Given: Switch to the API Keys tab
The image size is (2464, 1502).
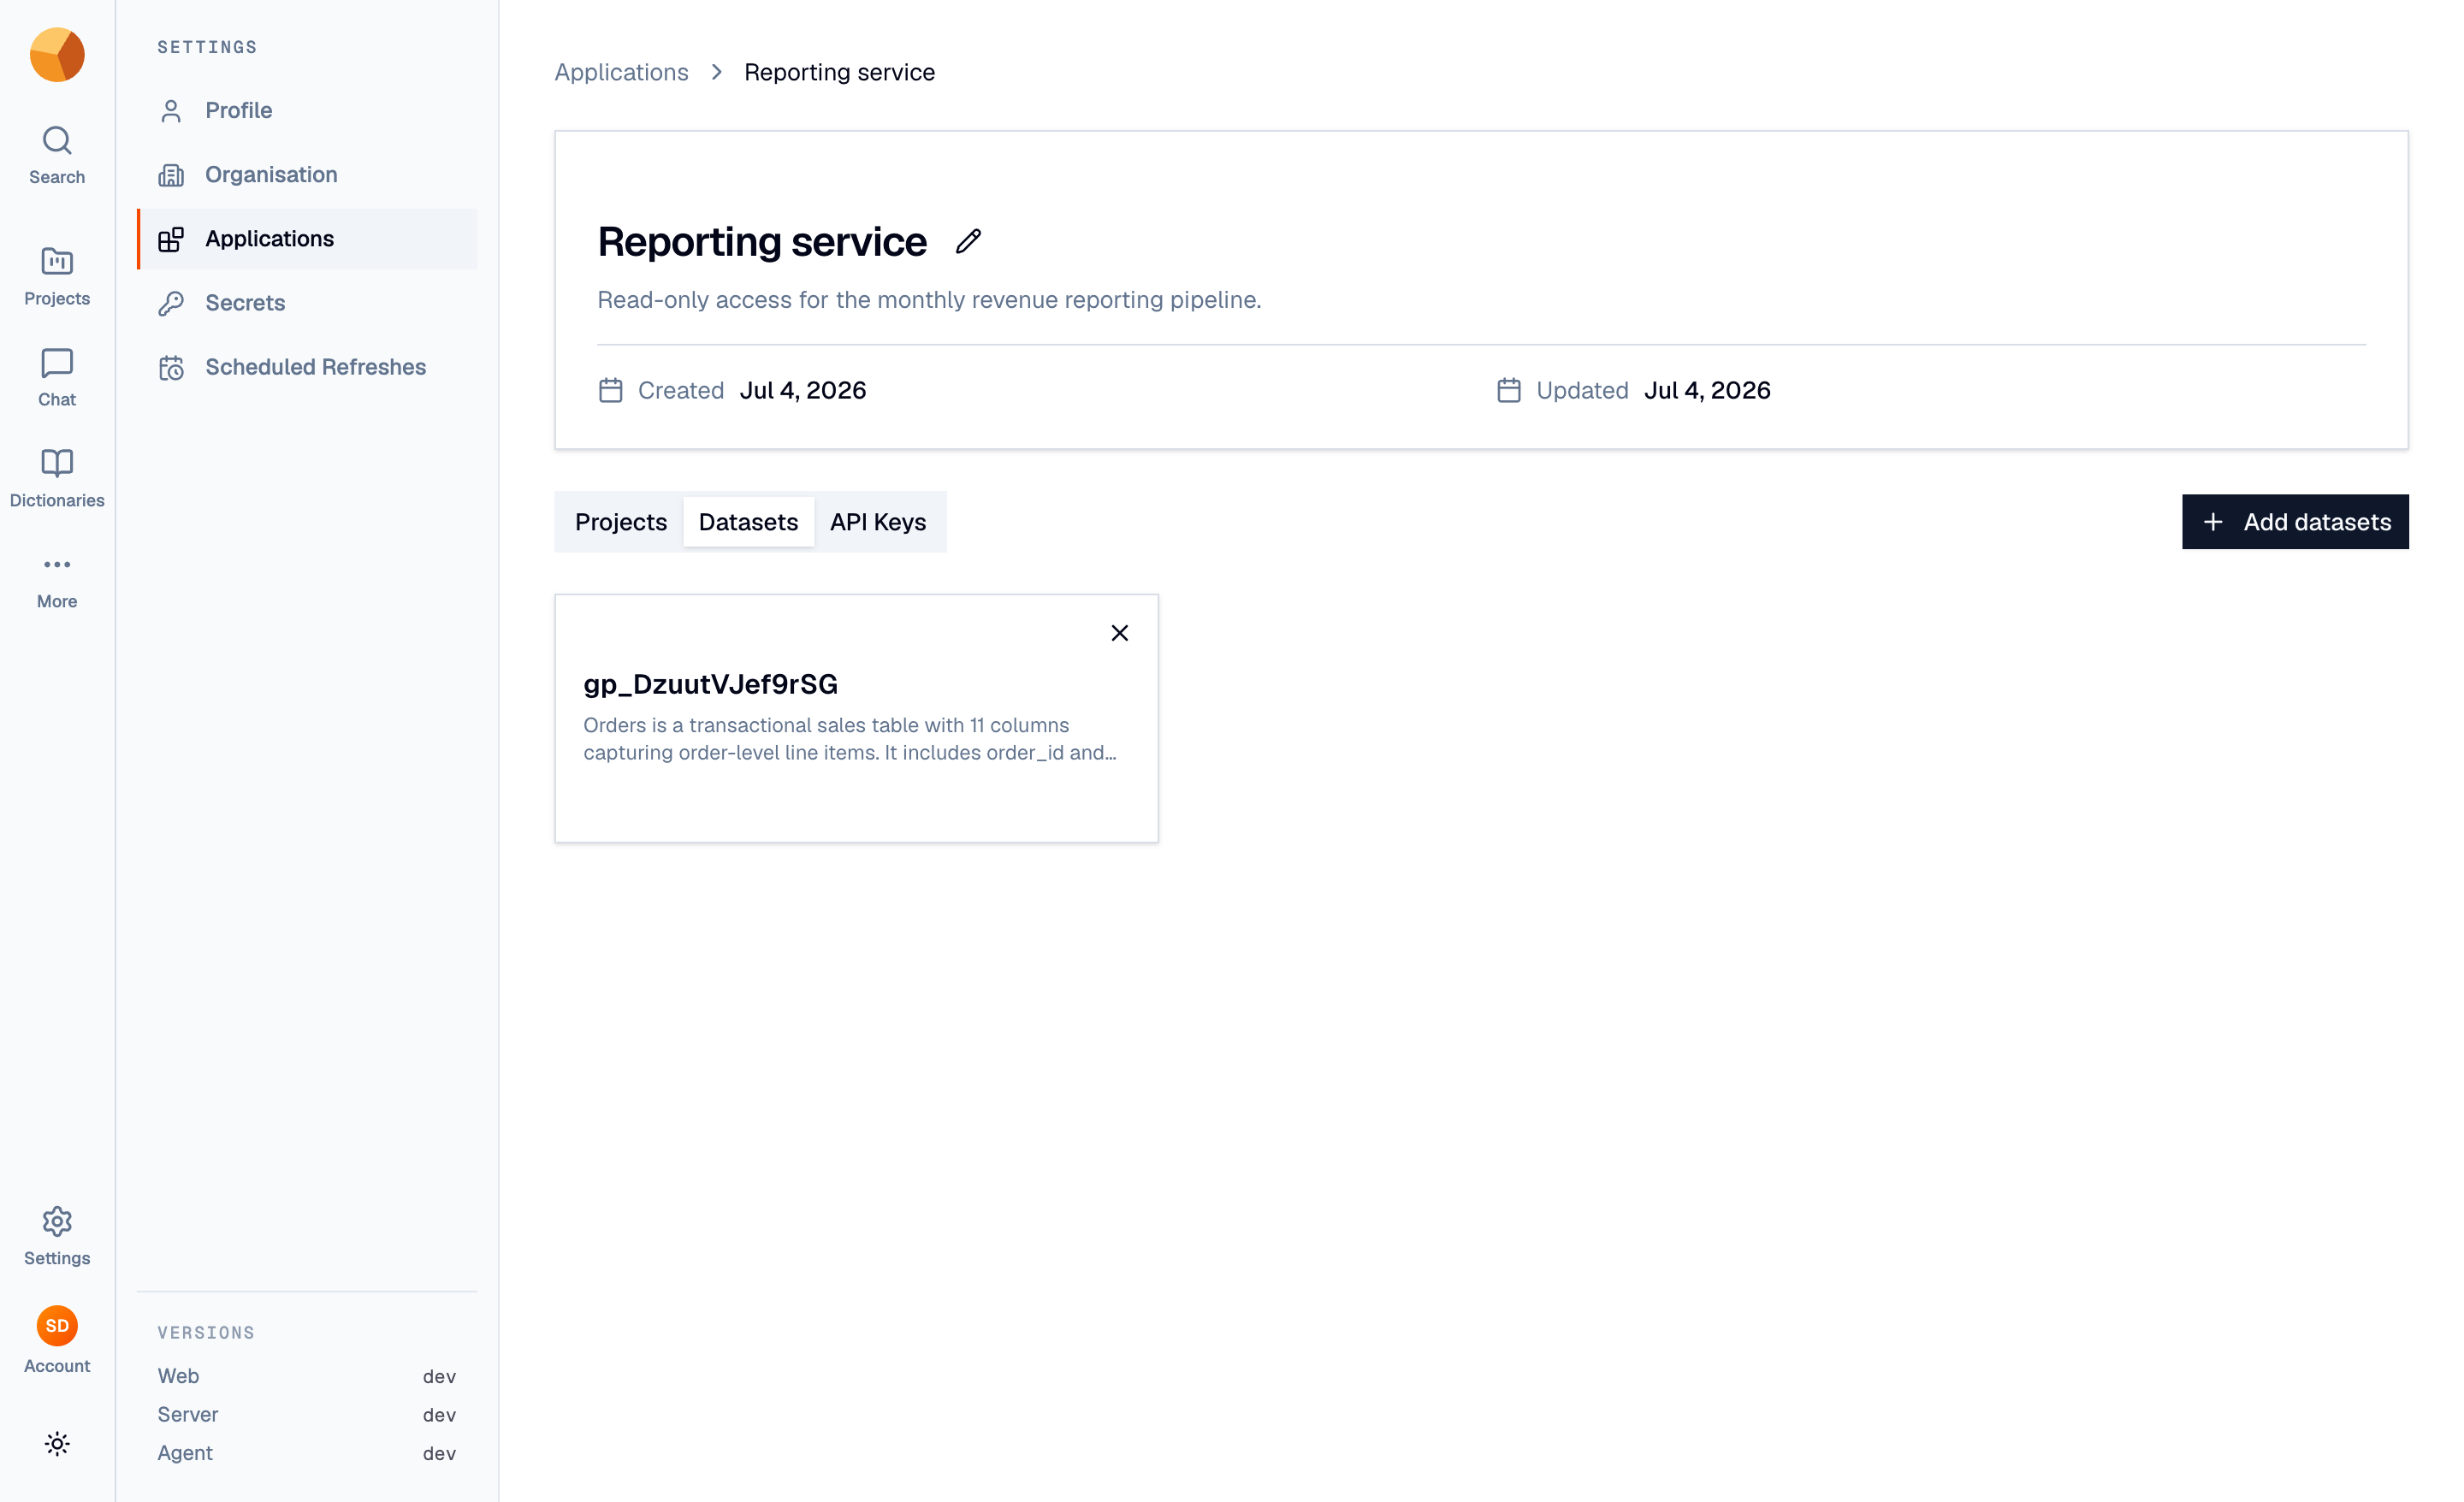Looking at the screenshot, I should point(877,521).
